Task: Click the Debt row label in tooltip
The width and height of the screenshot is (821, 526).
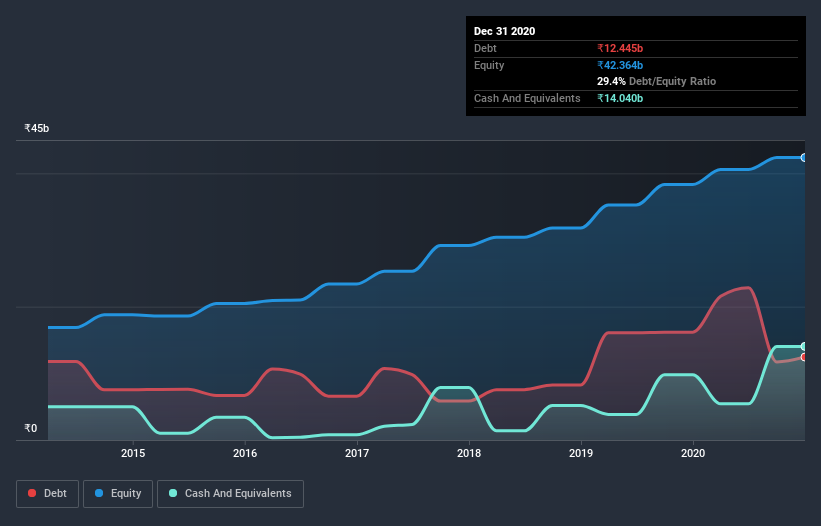Action: [485, 48]
